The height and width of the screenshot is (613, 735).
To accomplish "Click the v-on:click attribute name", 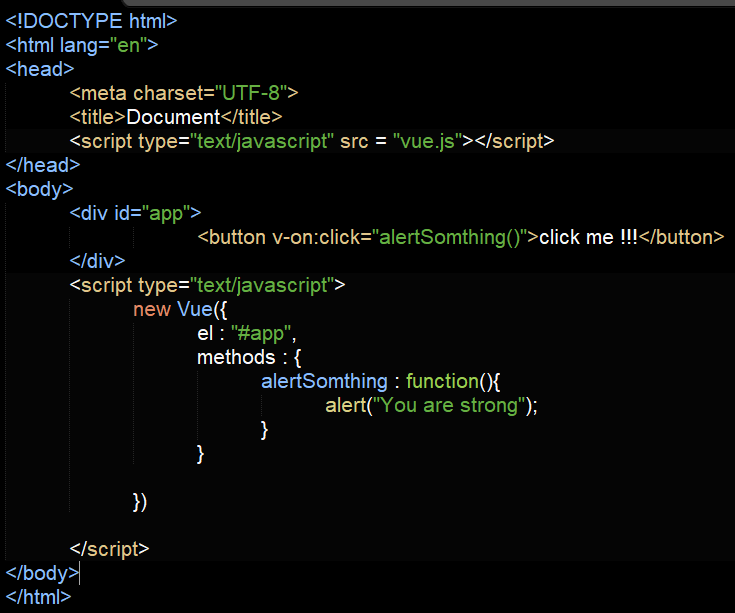I will click(x=316, y=238).
